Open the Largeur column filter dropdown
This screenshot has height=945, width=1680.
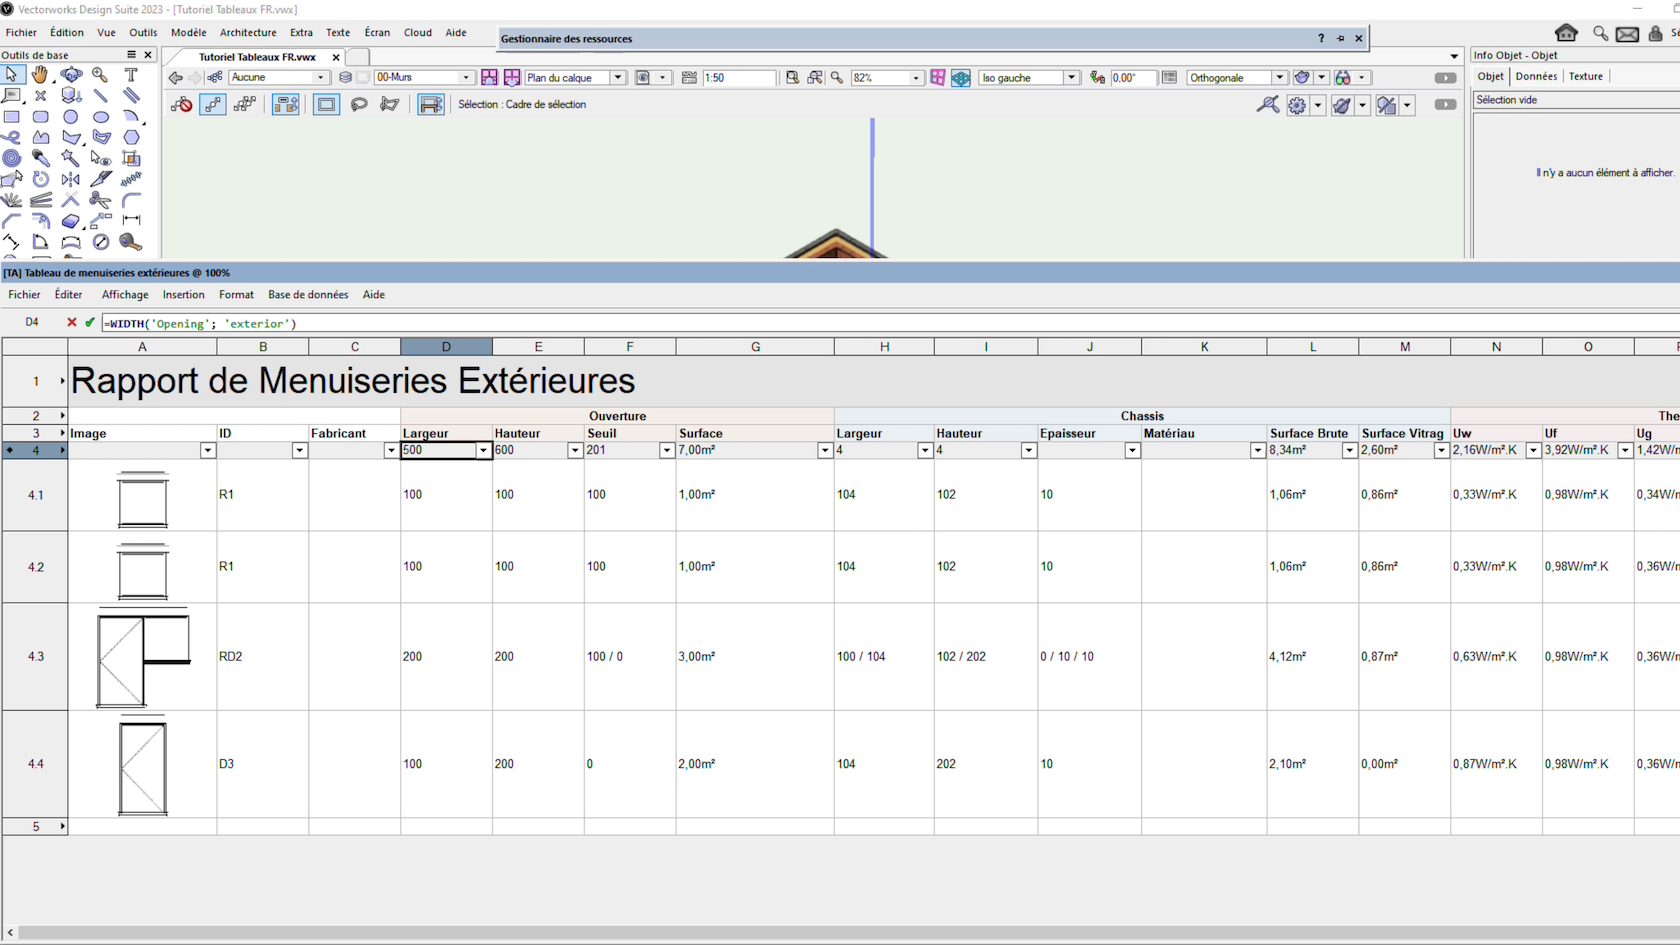point(484,450)
